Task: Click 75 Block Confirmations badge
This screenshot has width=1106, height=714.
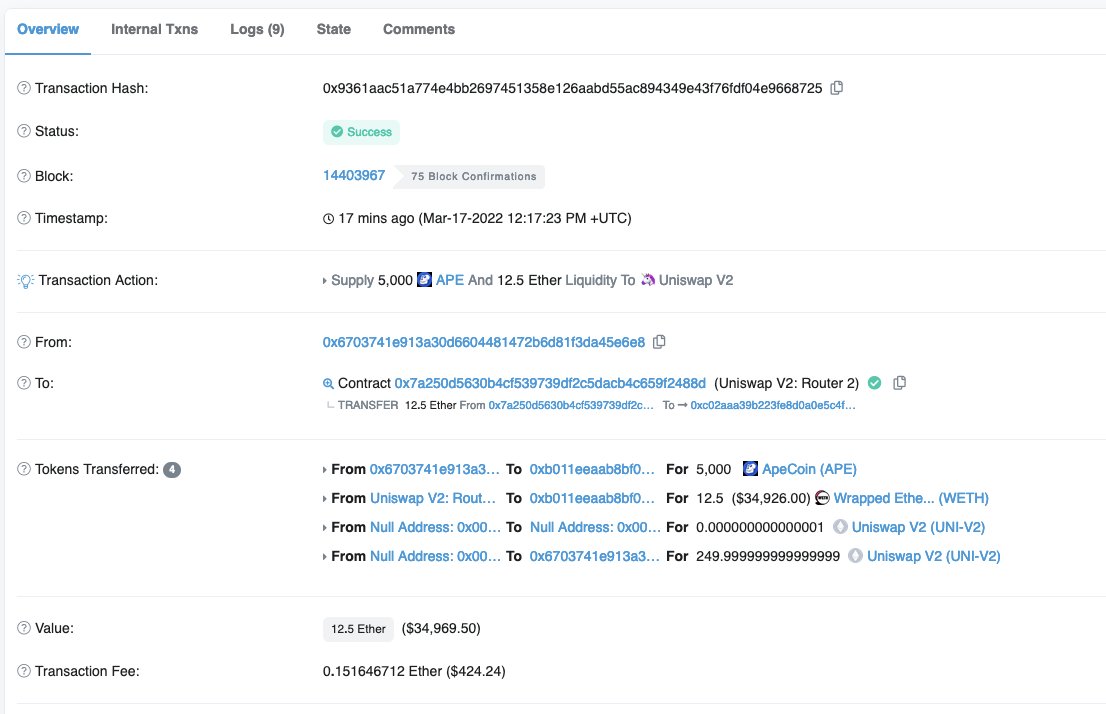Action: (x=470, y=176)
